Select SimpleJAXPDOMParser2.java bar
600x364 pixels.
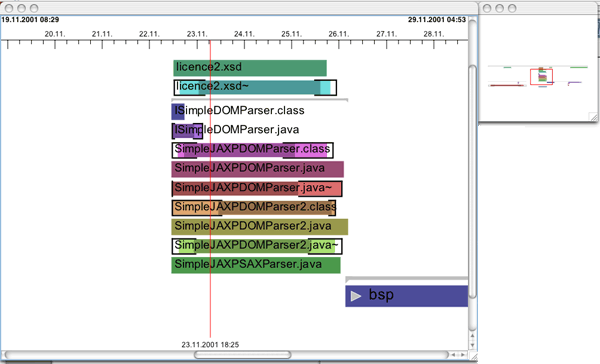pyautogui.click(x=259, y=227)
